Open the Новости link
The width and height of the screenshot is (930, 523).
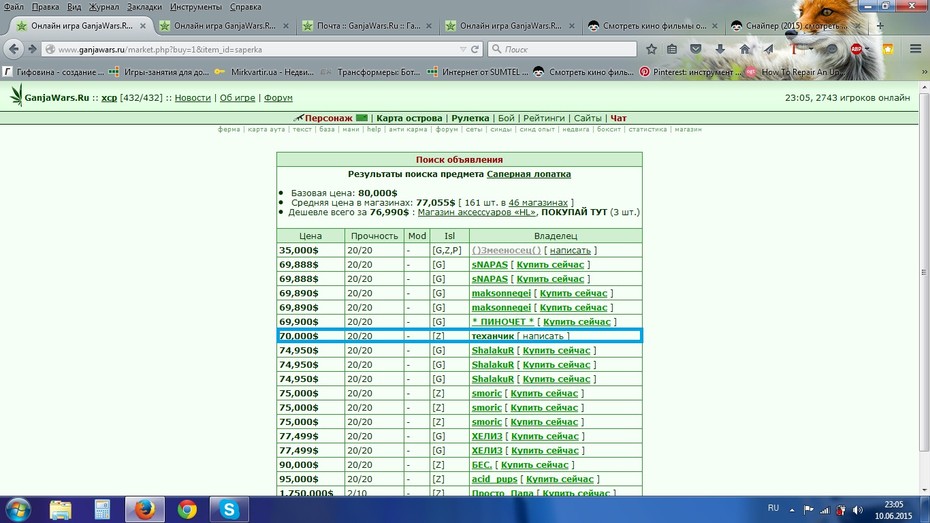(x=192, y=98)
